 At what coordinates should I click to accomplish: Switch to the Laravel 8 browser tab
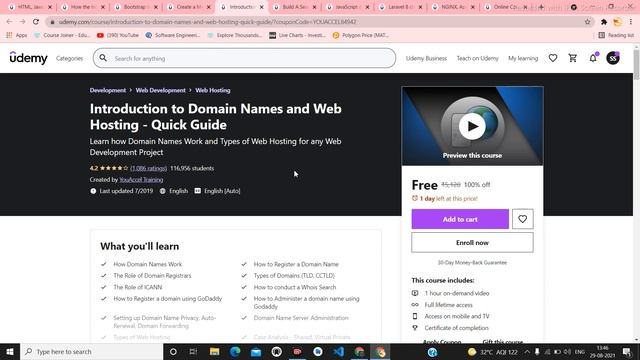[400, 7]
